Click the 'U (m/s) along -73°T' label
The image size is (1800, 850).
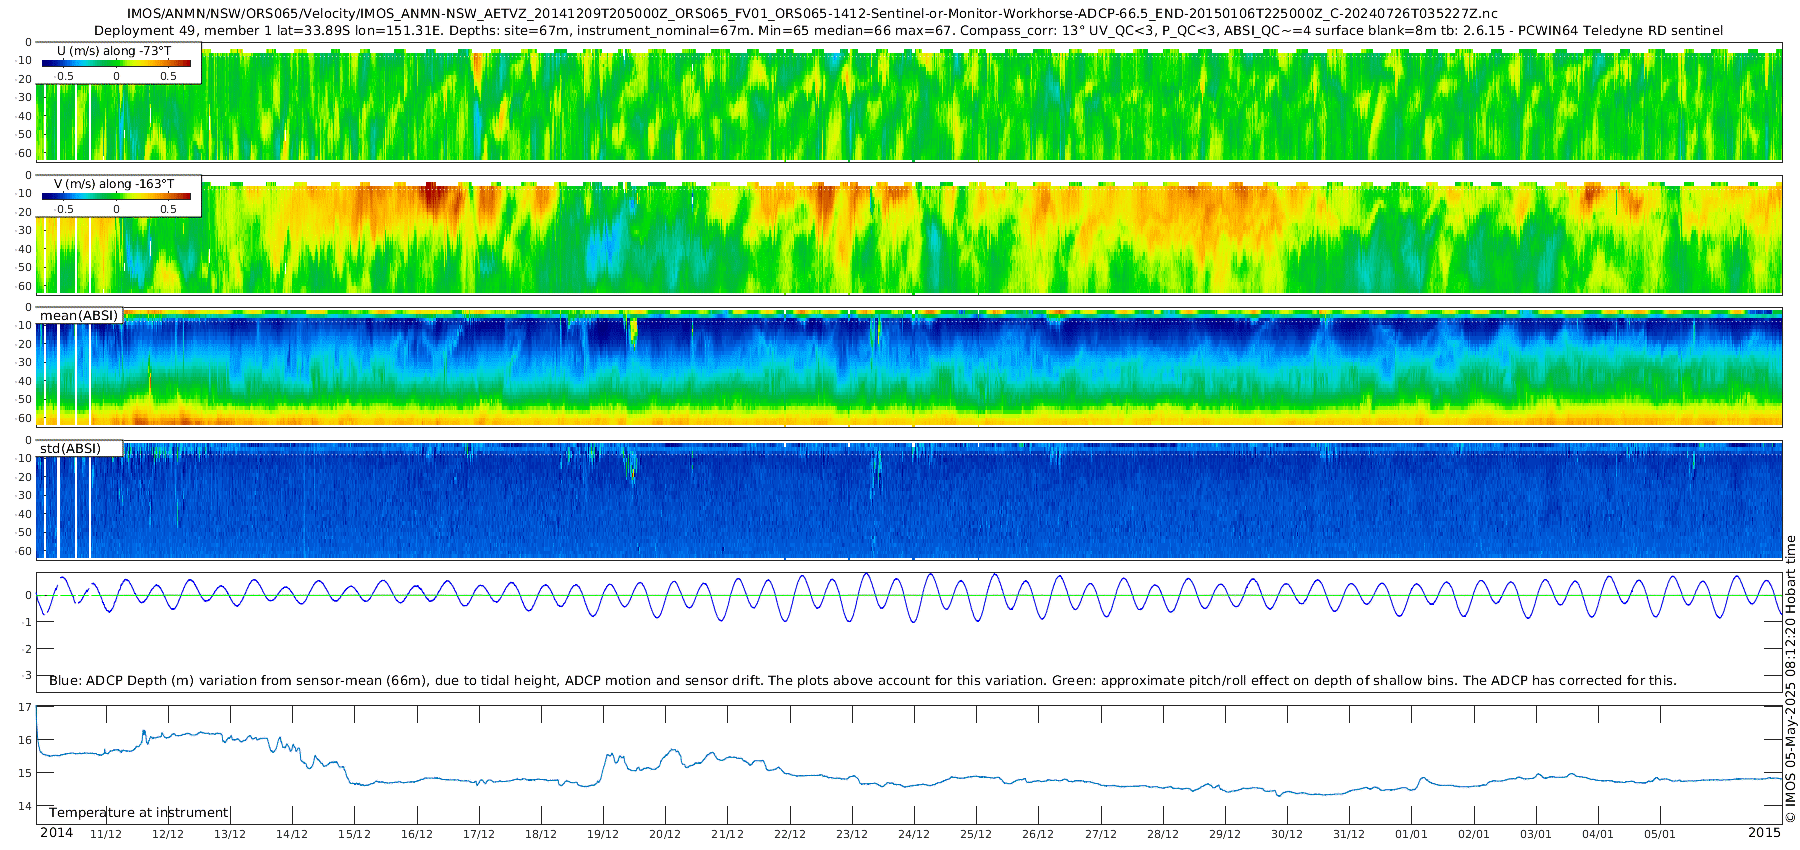pyautogui.click(x=114, y=50)
